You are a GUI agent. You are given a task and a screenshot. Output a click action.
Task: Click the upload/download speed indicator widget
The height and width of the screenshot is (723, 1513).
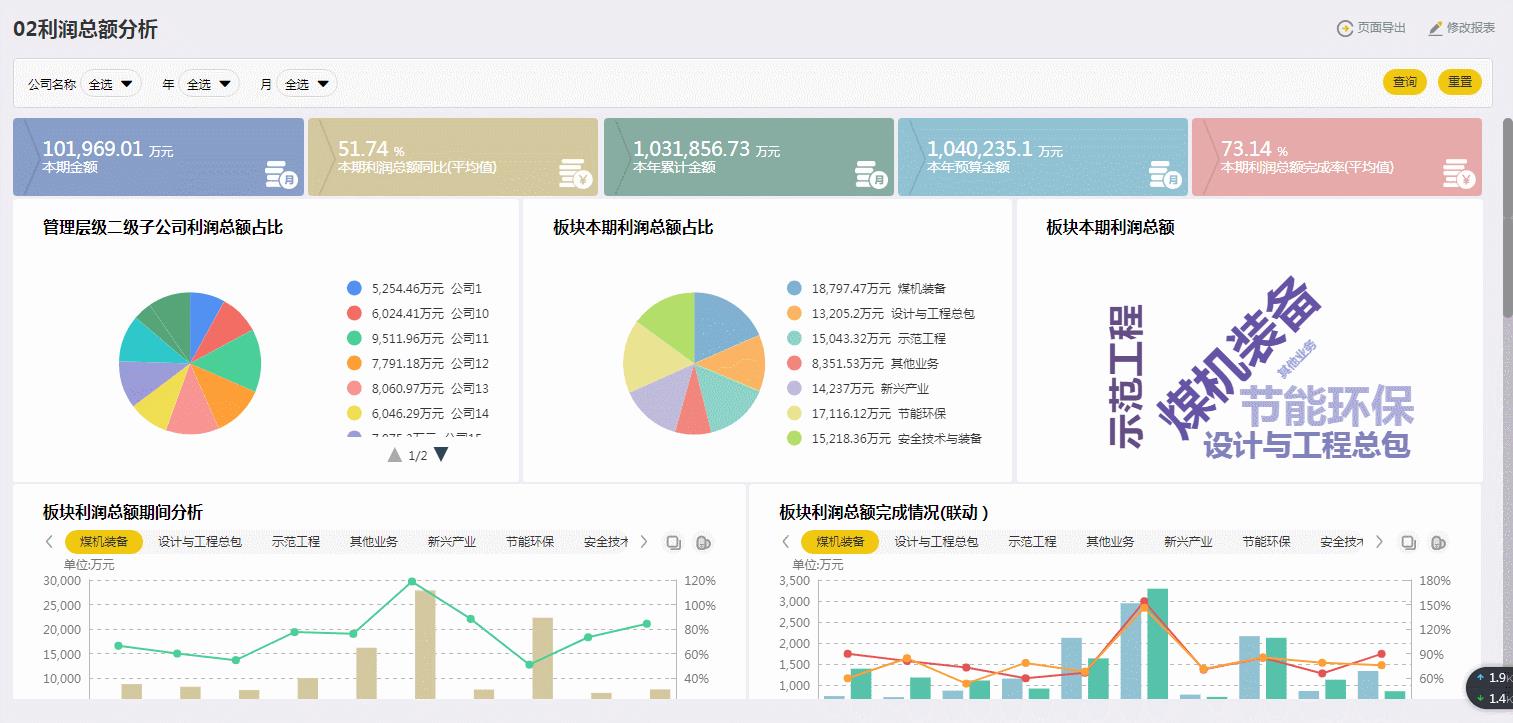coord(1490,688)
